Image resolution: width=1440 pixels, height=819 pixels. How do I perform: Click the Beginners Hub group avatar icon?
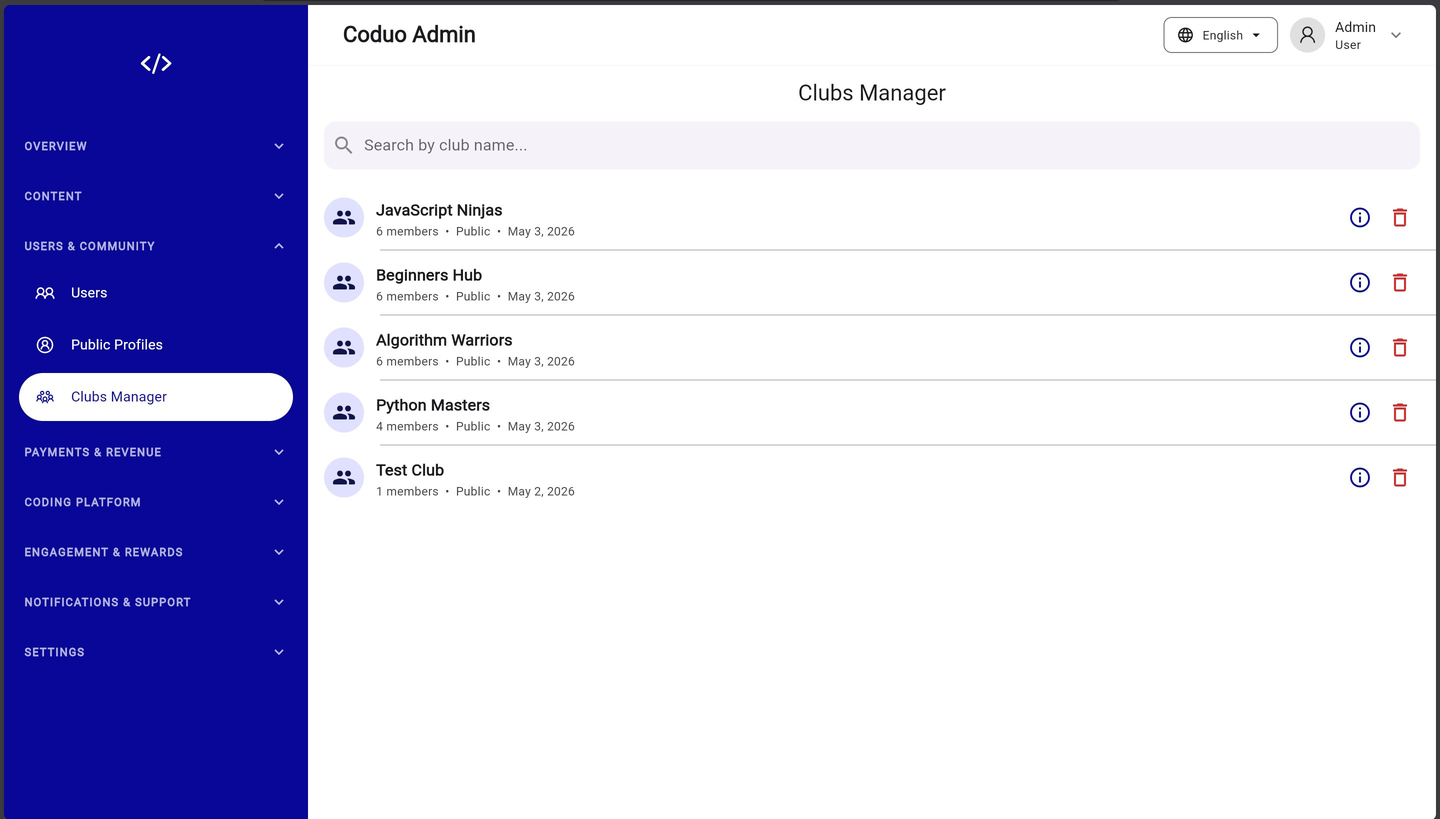point(344,282)
